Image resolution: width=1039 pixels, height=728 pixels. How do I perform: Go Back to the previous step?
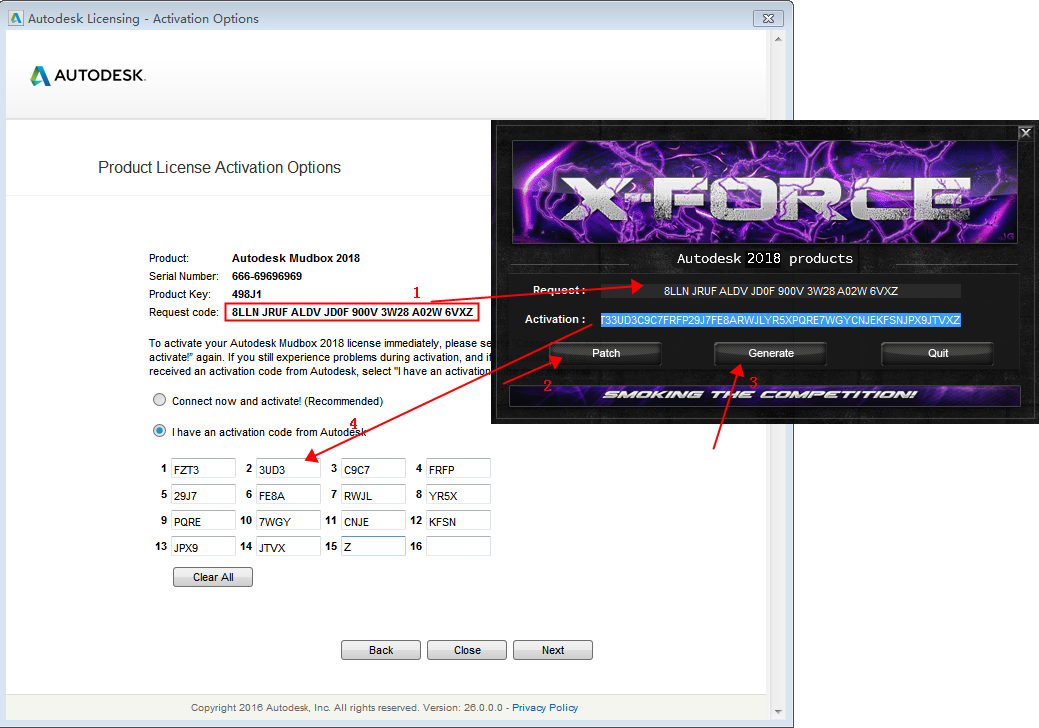(381, 650)
